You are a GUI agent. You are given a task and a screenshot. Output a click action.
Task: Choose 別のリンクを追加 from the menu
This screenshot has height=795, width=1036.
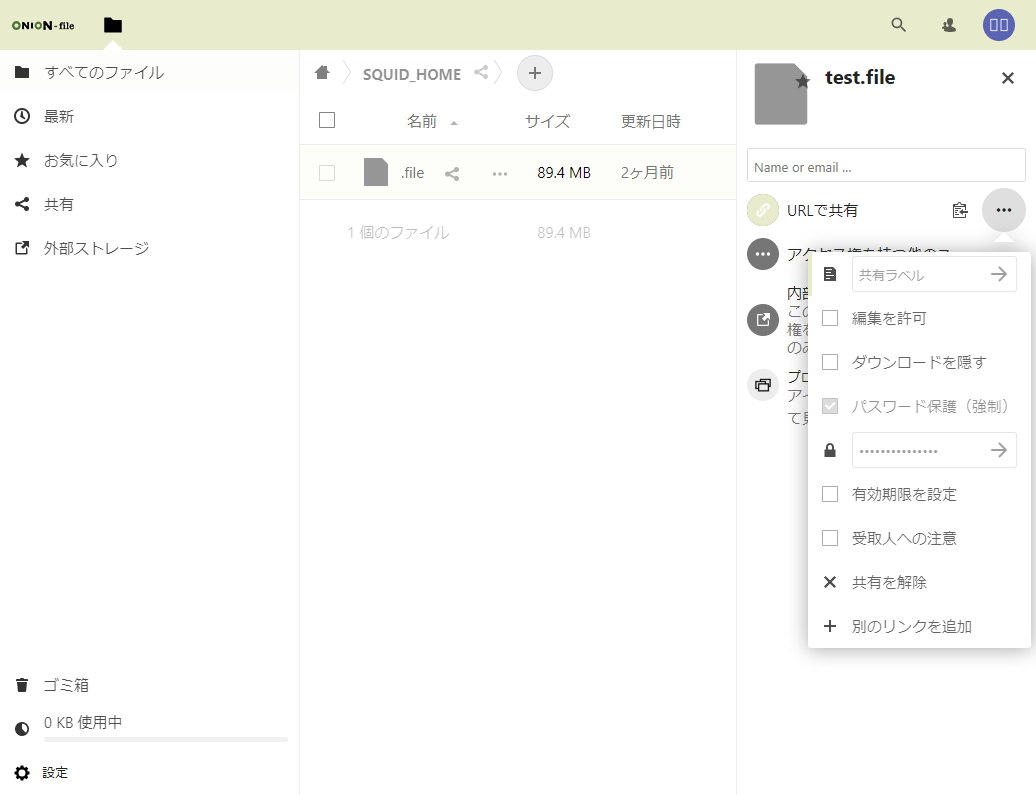click(911, 626)
